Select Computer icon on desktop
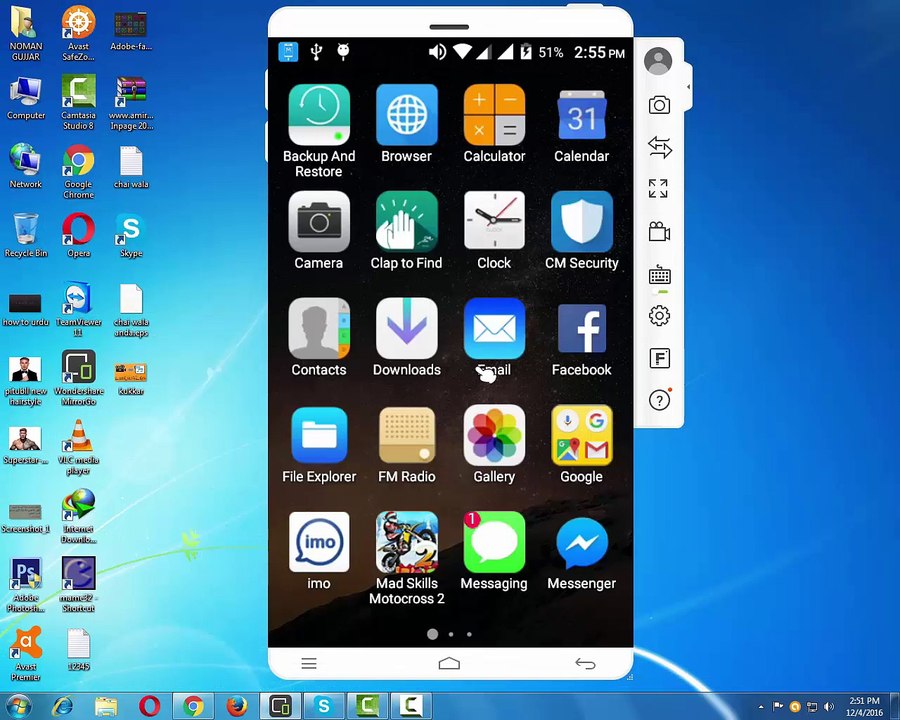This screenshot has width=900, height=720. [x=25, y=98]
